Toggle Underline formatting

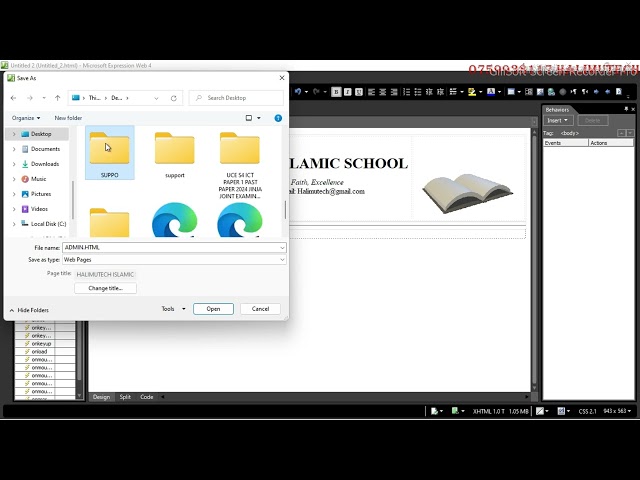pos(359,92)
